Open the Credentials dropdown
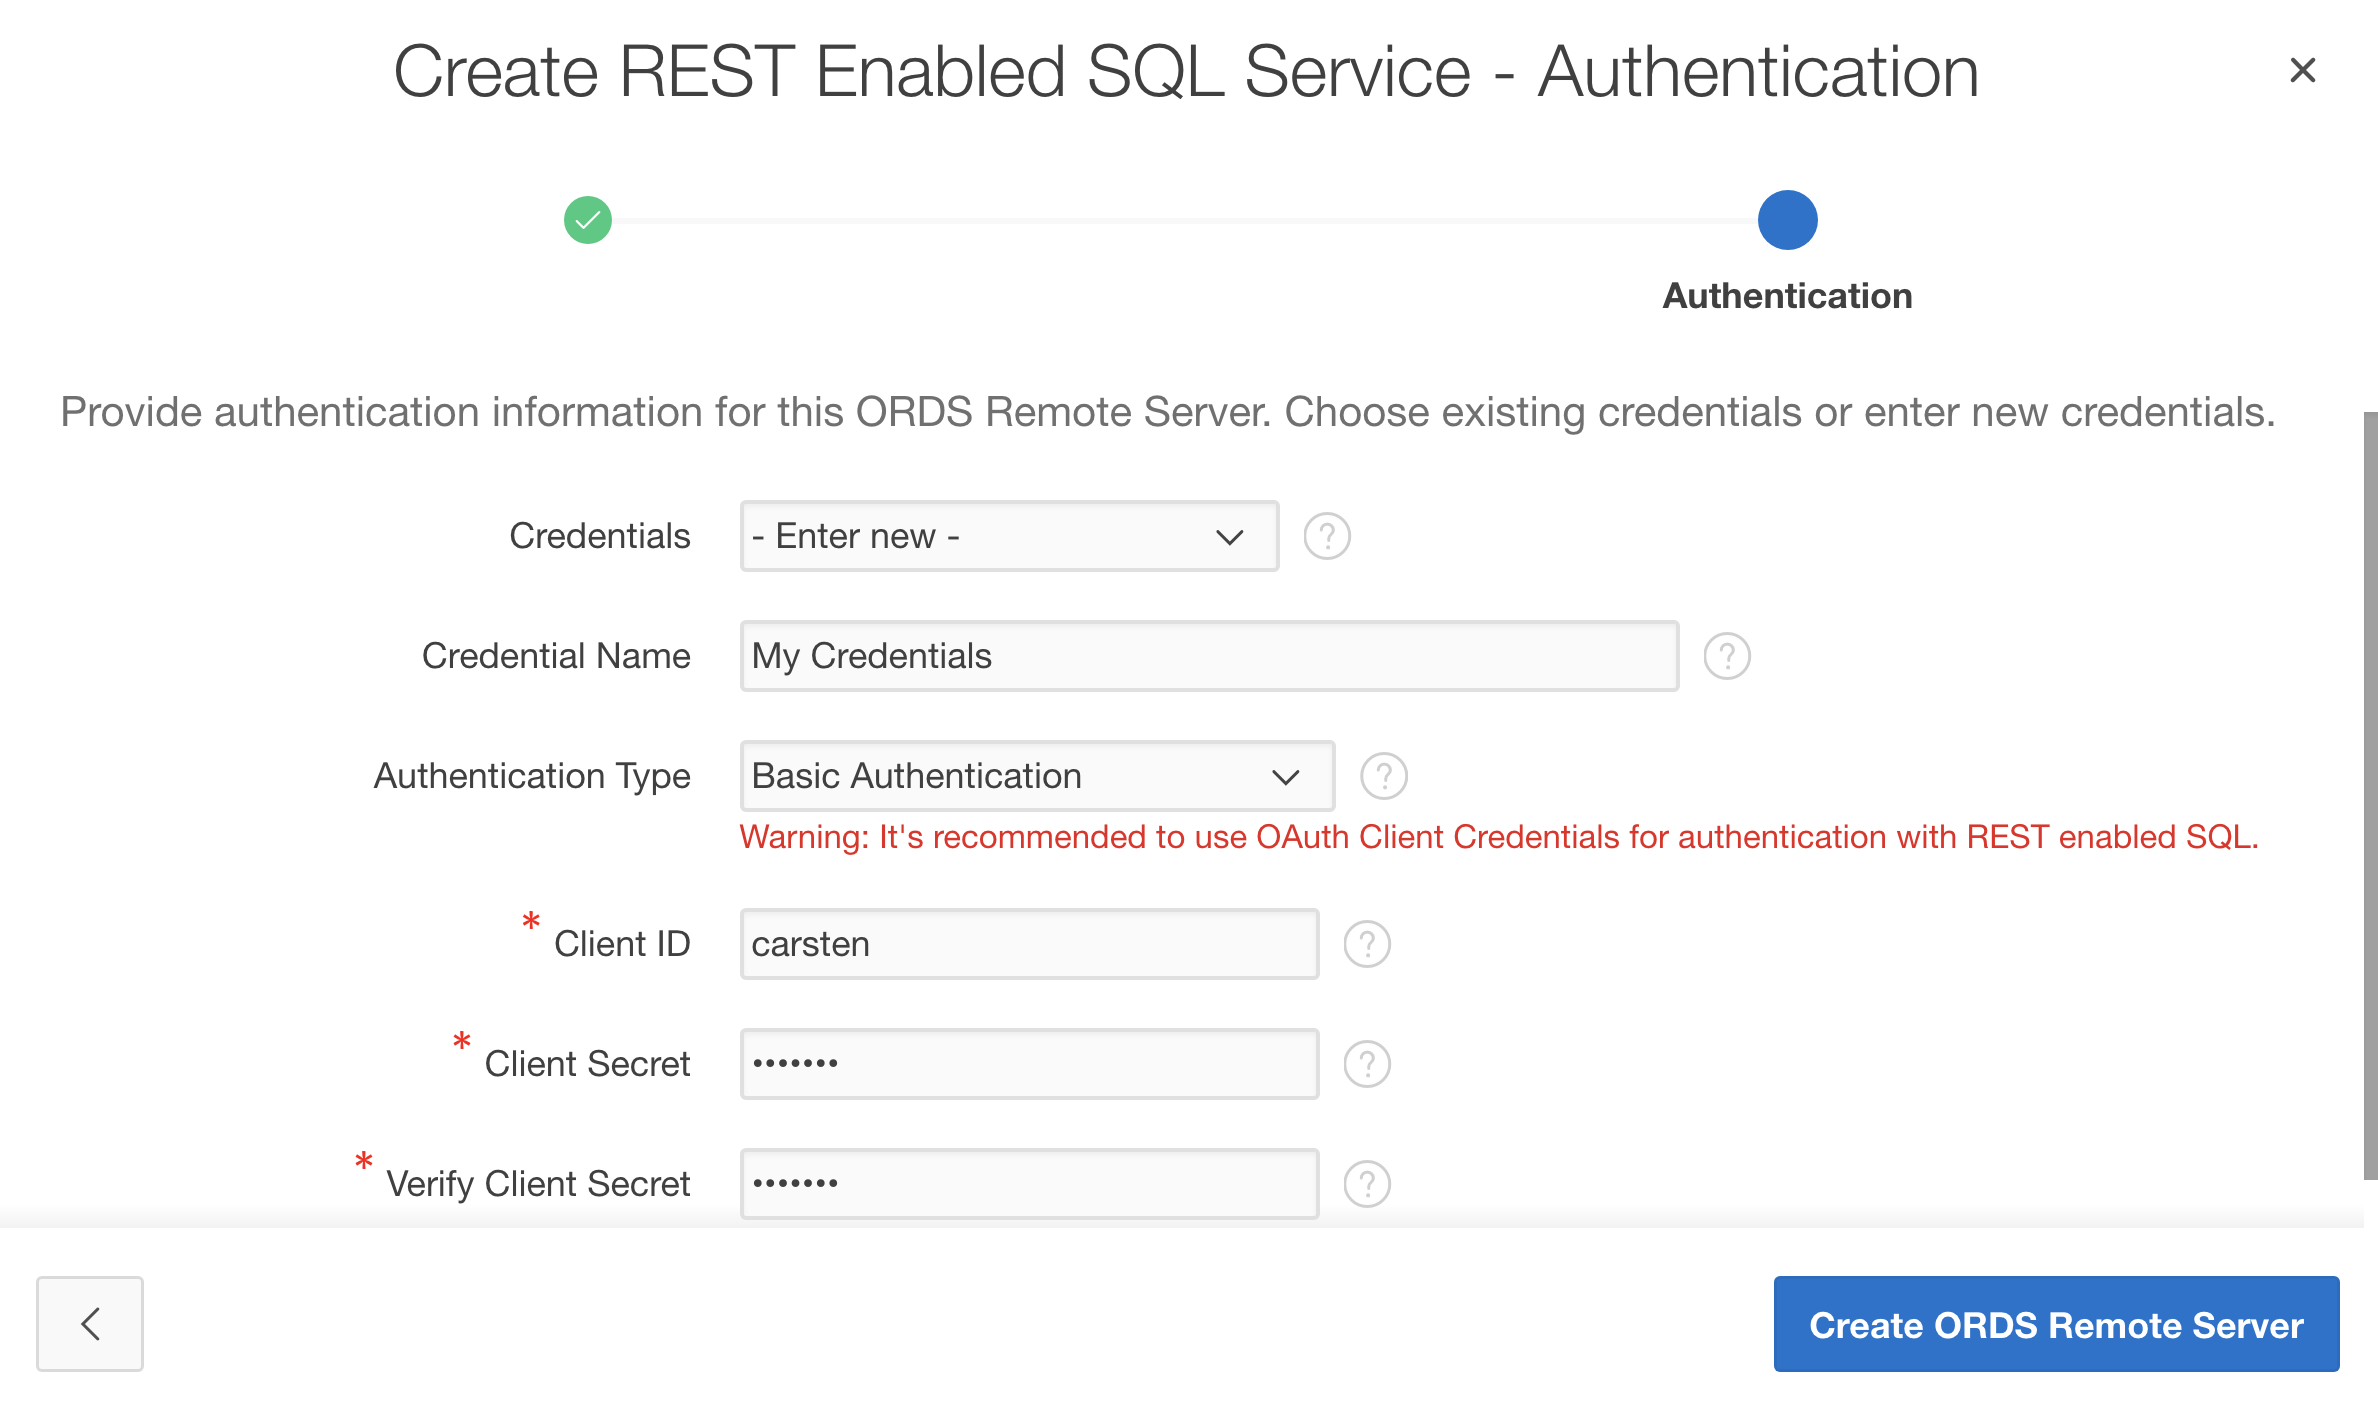2378x1410 pixels. pyautogui.click(x=1008, y=536)
